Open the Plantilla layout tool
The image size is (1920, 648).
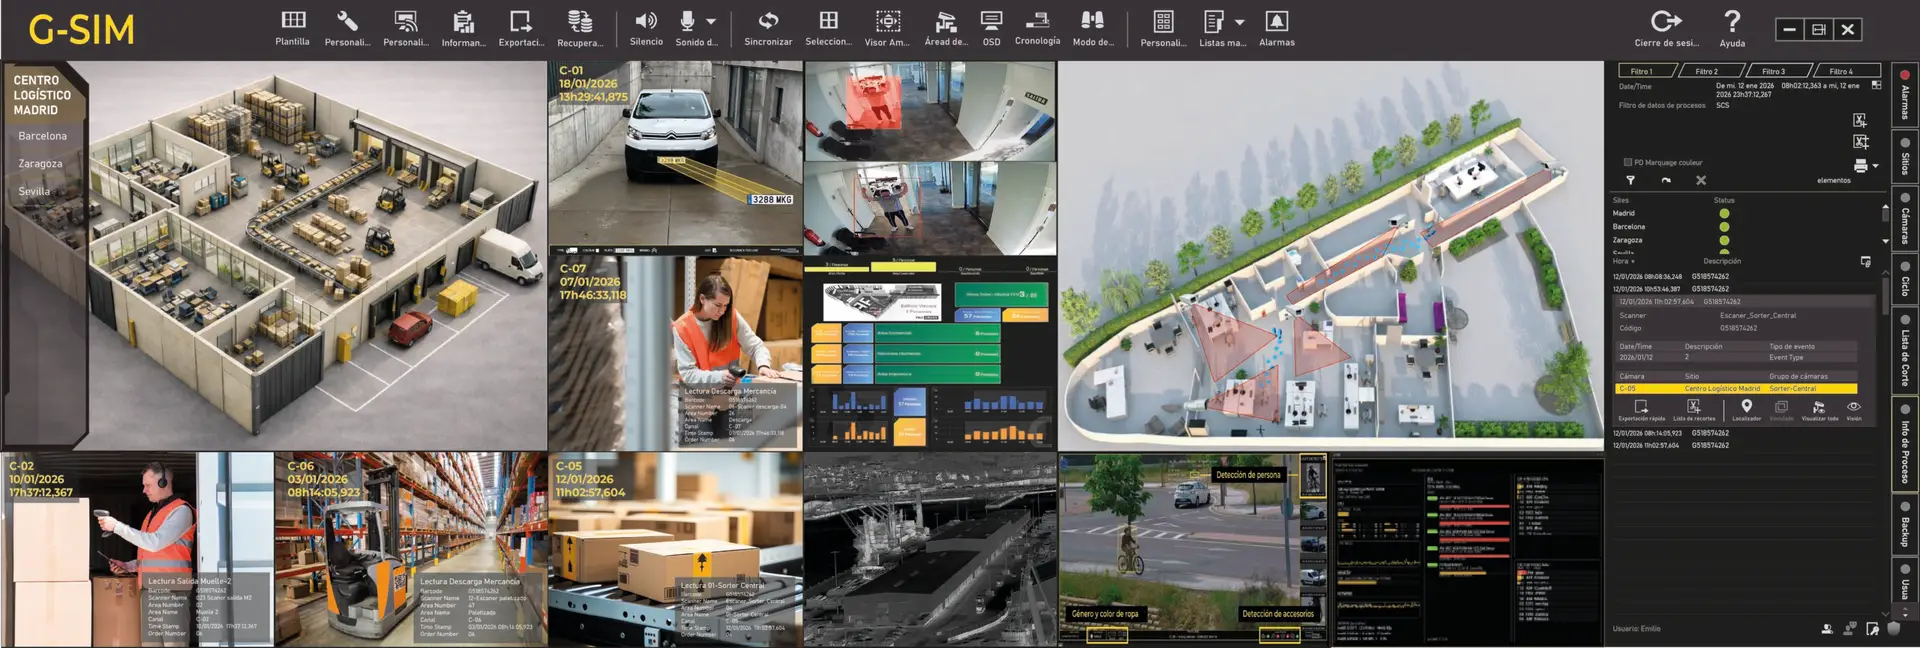pyautogui.click(x=293, y=28)
